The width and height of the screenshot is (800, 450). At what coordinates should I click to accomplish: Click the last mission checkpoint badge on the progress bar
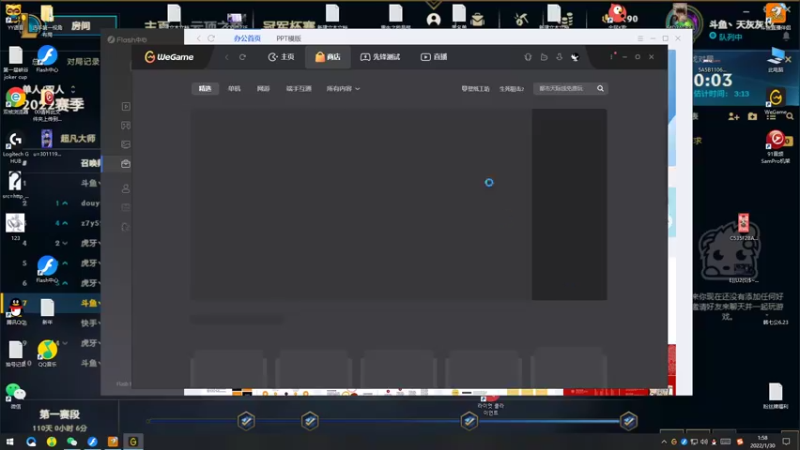[629, 421]
